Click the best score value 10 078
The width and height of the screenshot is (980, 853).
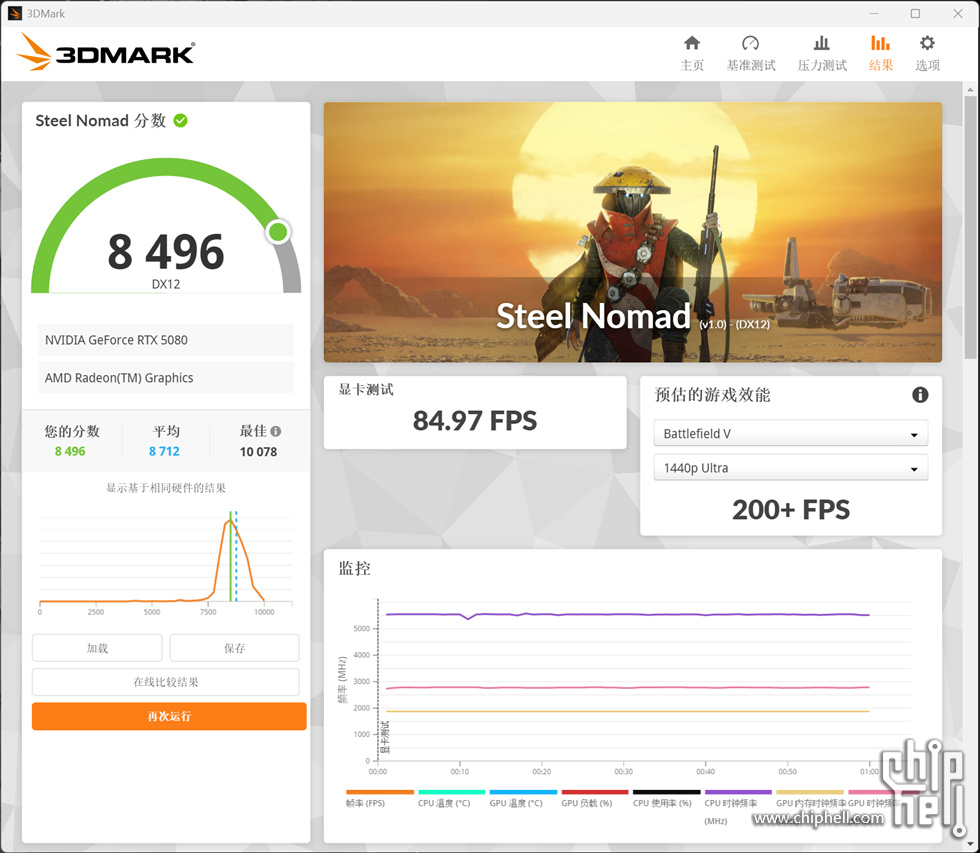click(258, 452)
